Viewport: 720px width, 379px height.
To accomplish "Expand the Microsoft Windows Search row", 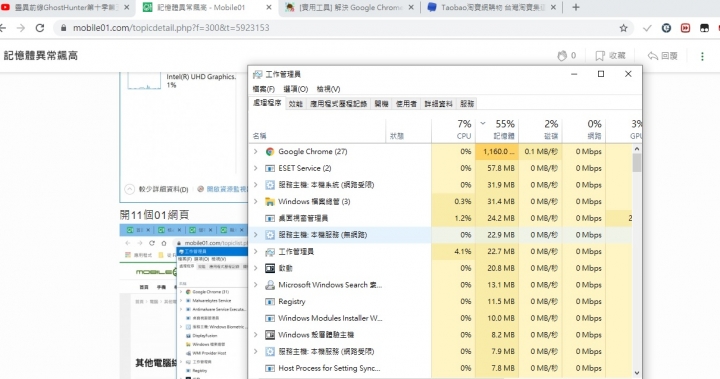I will click(256, 285).
